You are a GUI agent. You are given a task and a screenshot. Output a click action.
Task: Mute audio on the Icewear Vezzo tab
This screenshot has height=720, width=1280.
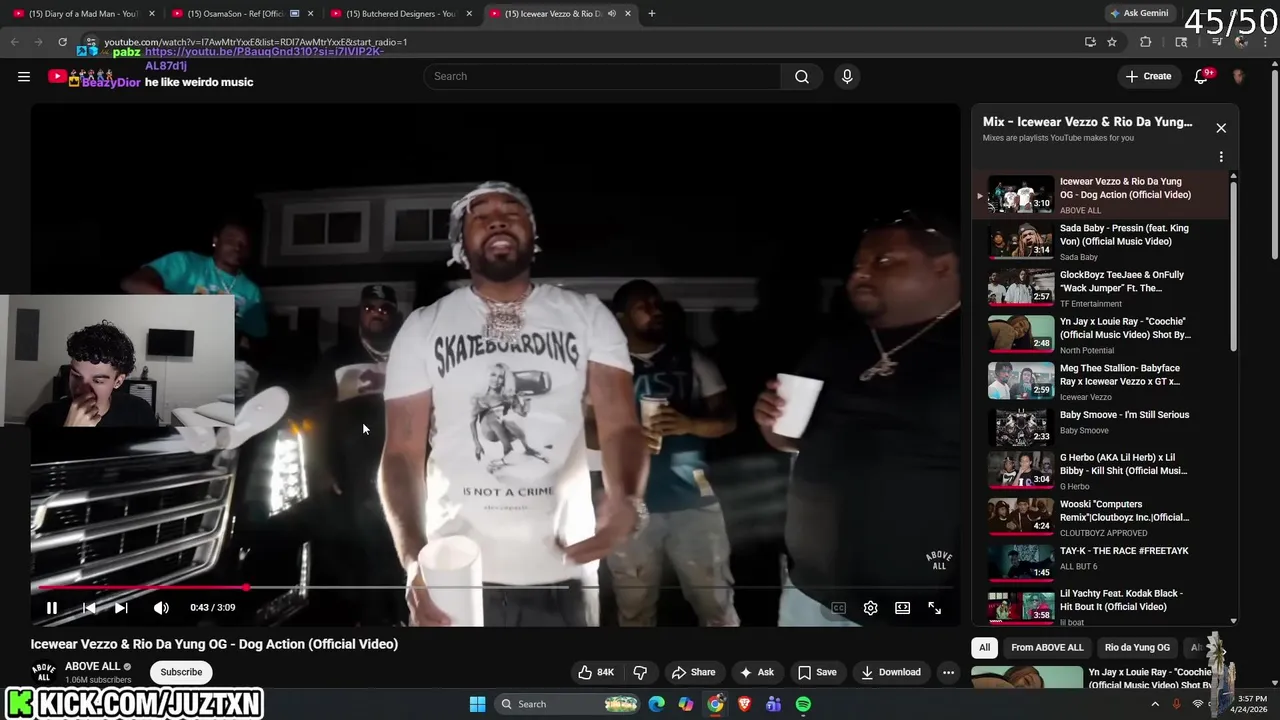(x=611, y=14)
